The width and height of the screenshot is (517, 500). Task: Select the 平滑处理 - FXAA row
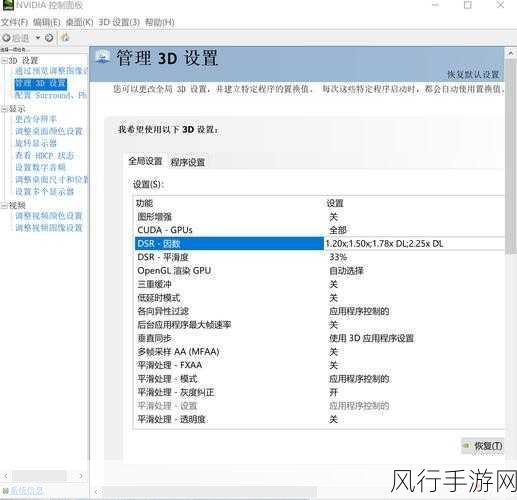coord(319,365)
